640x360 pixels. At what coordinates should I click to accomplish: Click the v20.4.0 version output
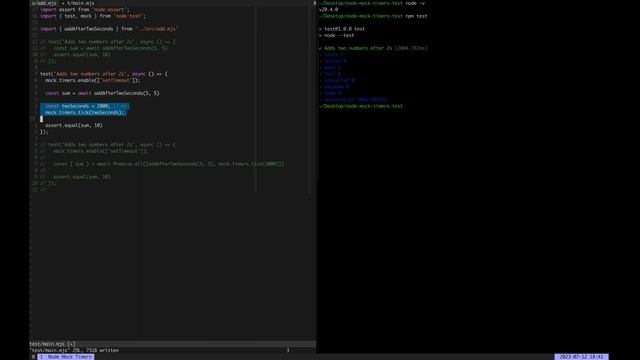coord(329,9)
